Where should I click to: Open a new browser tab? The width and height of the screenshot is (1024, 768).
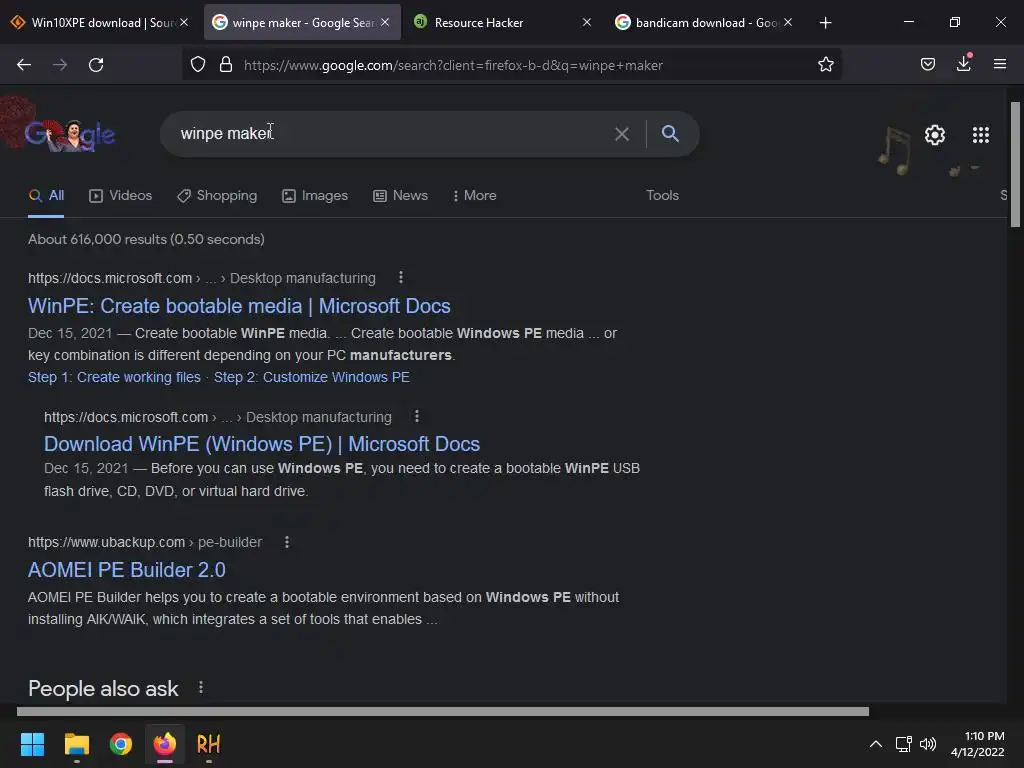[825, 23]
